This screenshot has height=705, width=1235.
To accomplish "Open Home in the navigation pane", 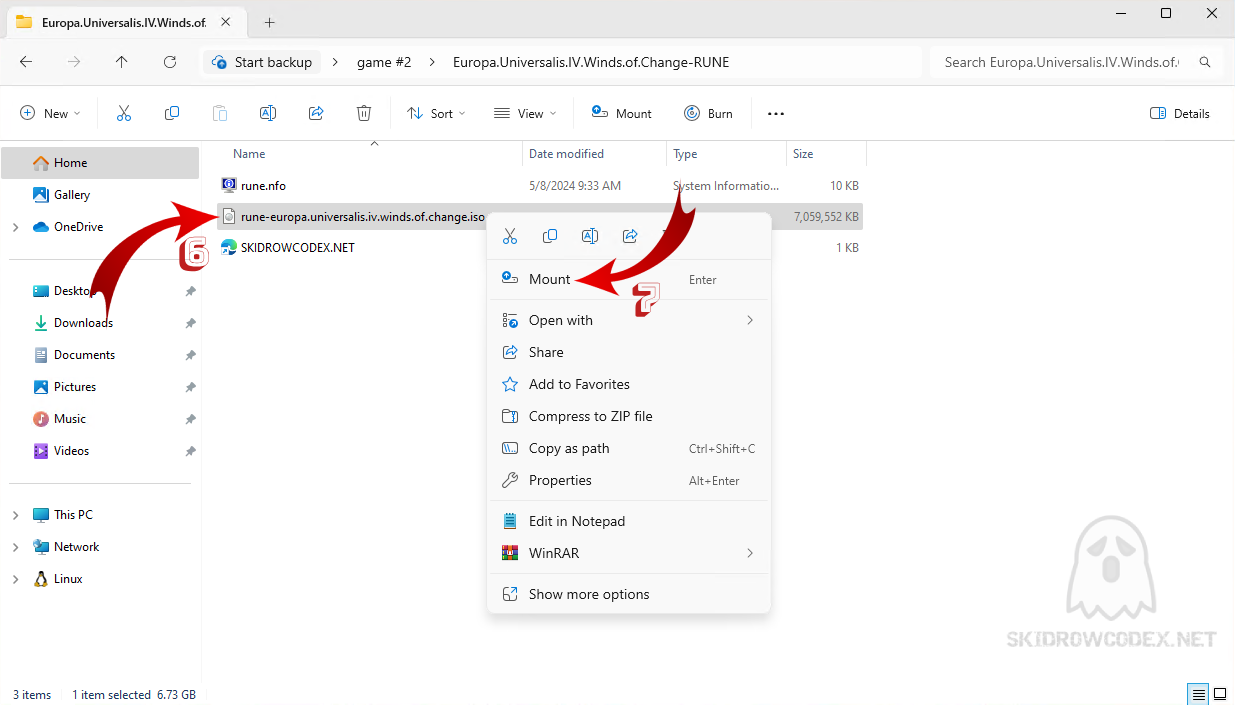I will click(100, 163).
